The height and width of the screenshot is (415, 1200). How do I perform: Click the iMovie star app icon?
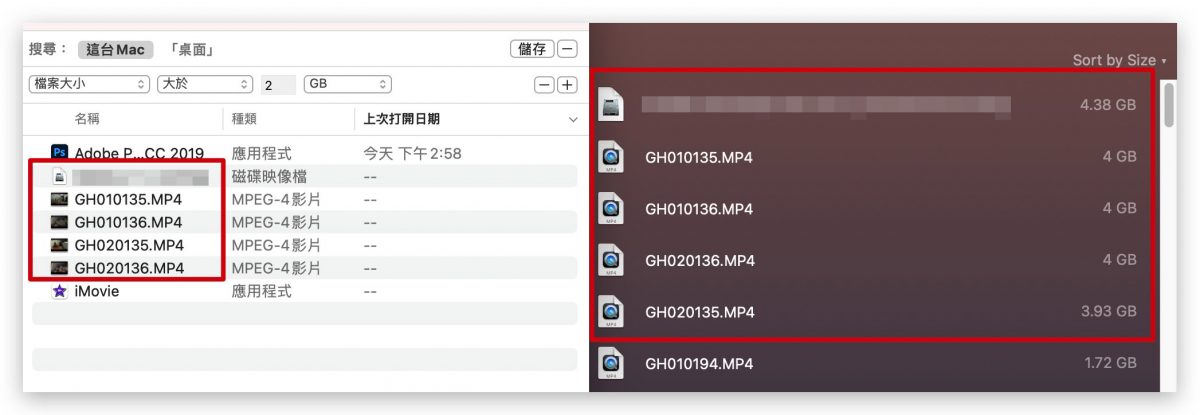[59, 291]
